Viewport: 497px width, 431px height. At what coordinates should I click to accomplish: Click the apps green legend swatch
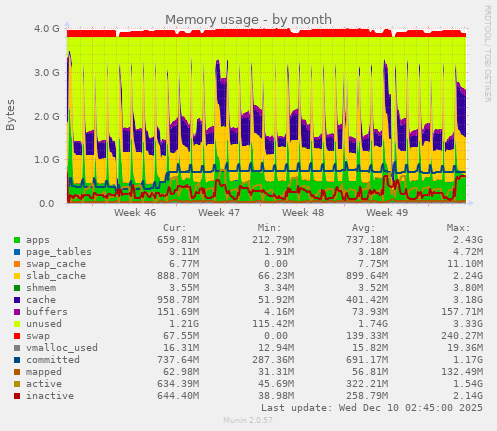17,240
